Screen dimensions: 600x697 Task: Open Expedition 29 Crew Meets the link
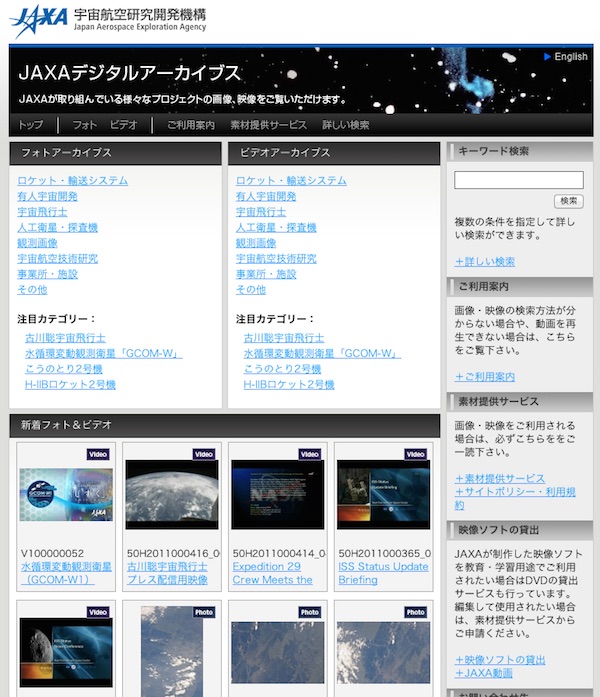[272, 573]
